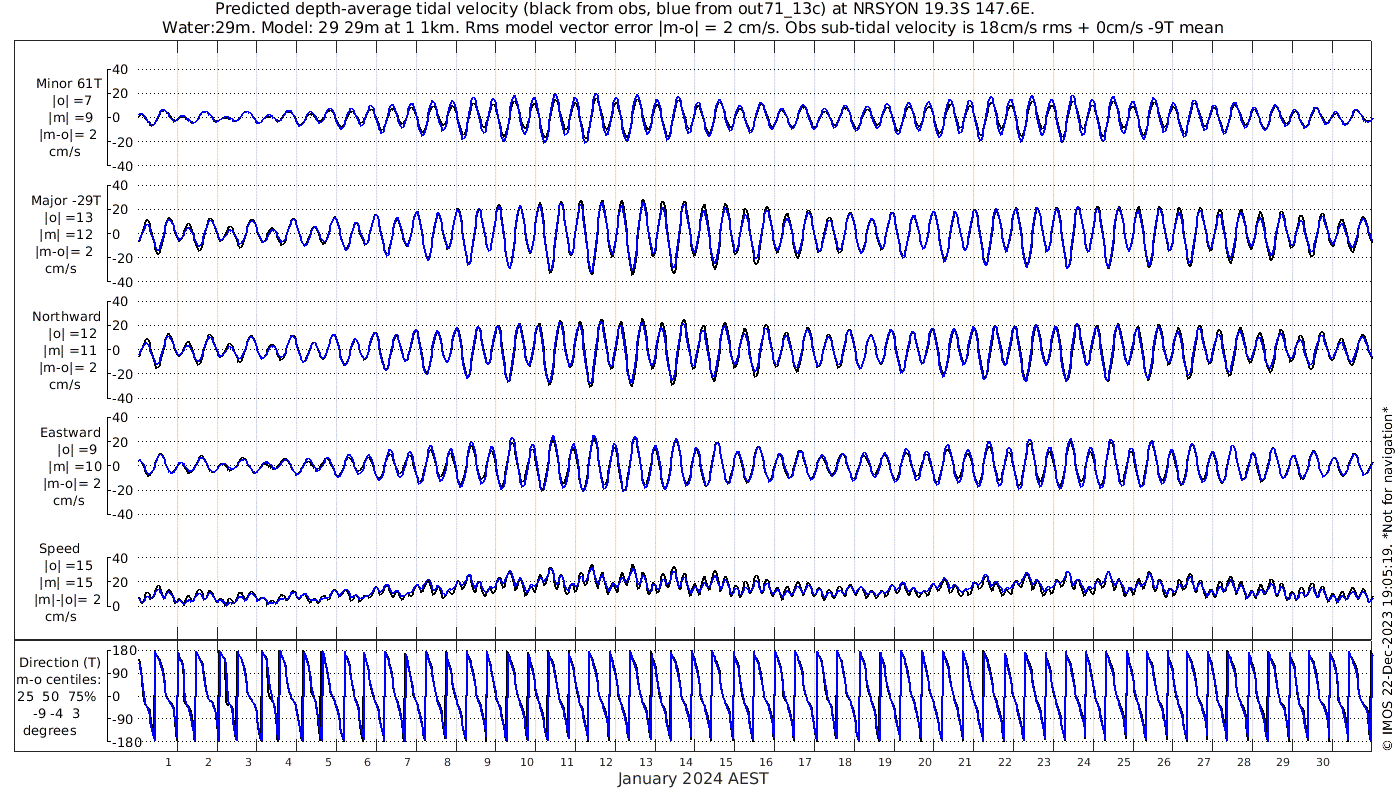Click the '180' tick in Direction panel
This screenshot has height=800, width=1400.
tap(123, 651)
